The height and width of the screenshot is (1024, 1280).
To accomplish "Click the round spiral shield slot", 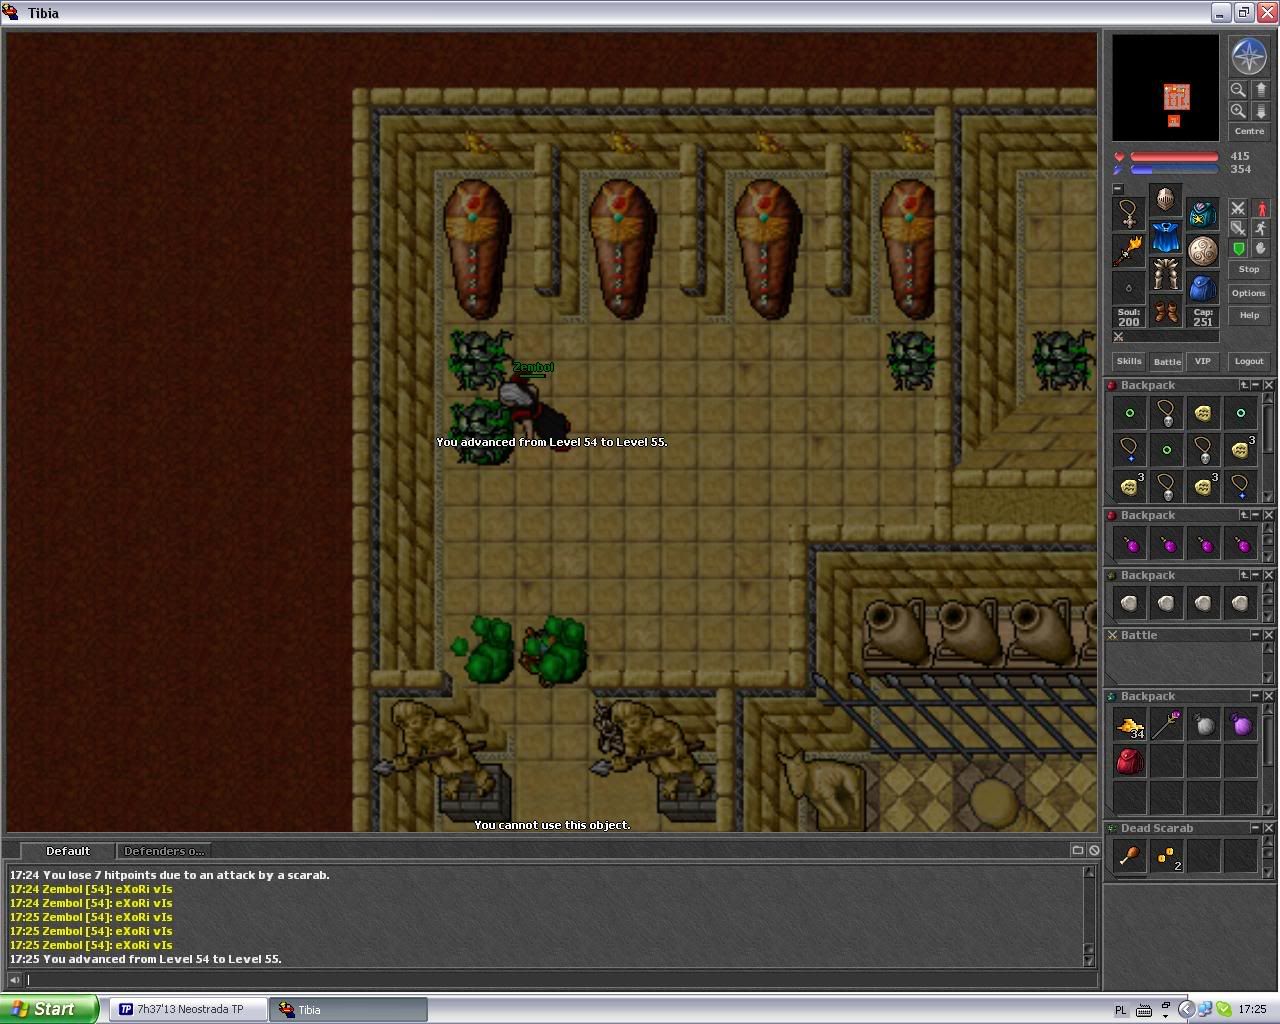I will pyautogui.click(x=1202, y=251).
